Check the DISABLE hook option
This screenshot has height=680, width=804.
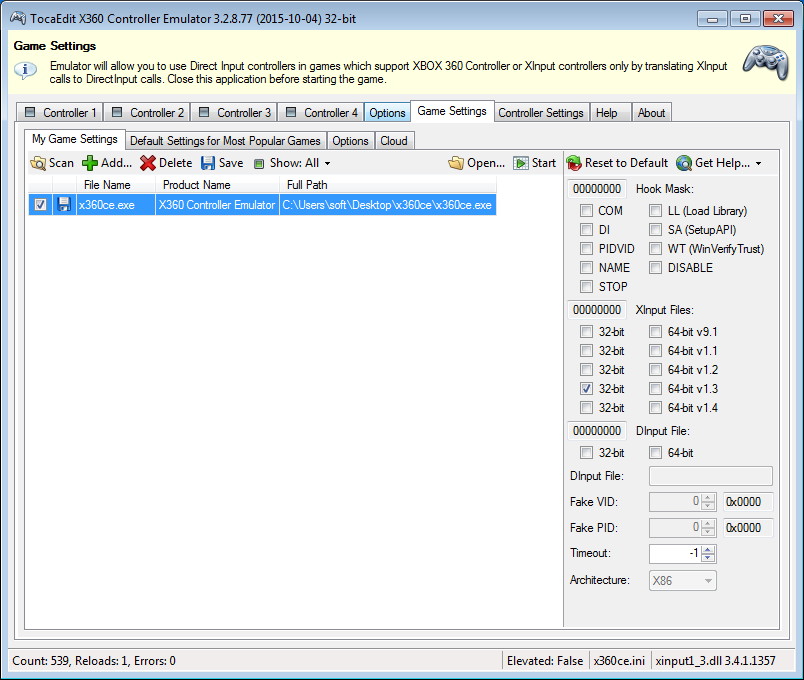[x=655, y=268]
